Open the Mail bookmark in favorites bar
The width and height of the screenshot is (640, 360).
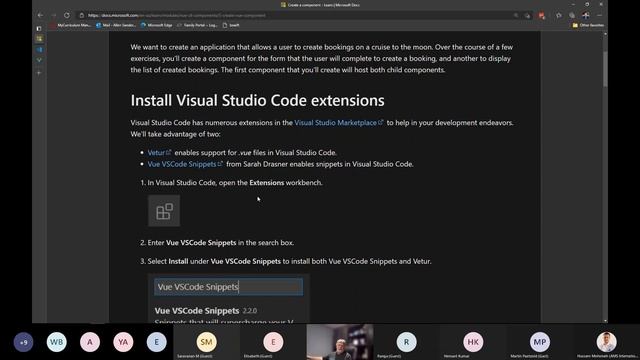[x=116, y=25]
